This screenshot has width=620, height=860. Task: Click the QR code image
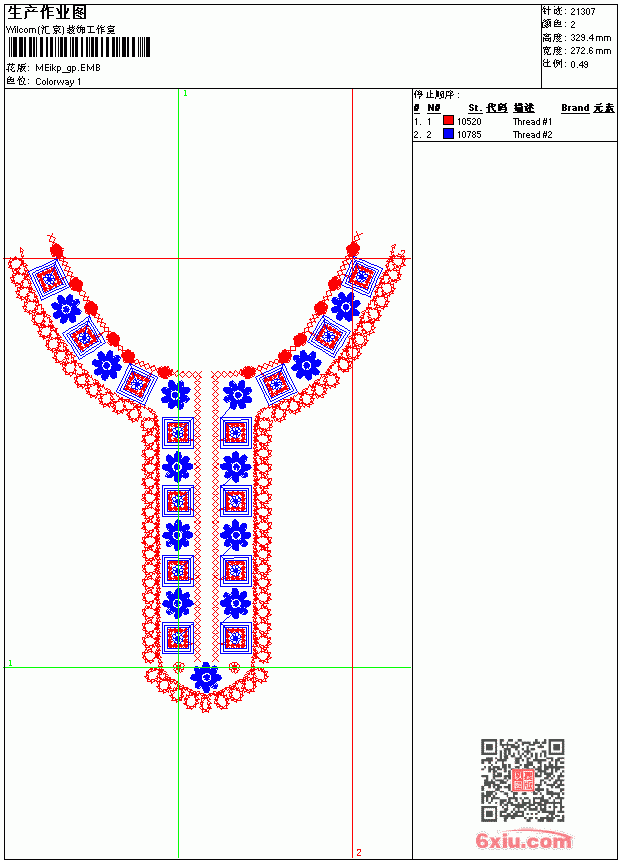(523, 780)
